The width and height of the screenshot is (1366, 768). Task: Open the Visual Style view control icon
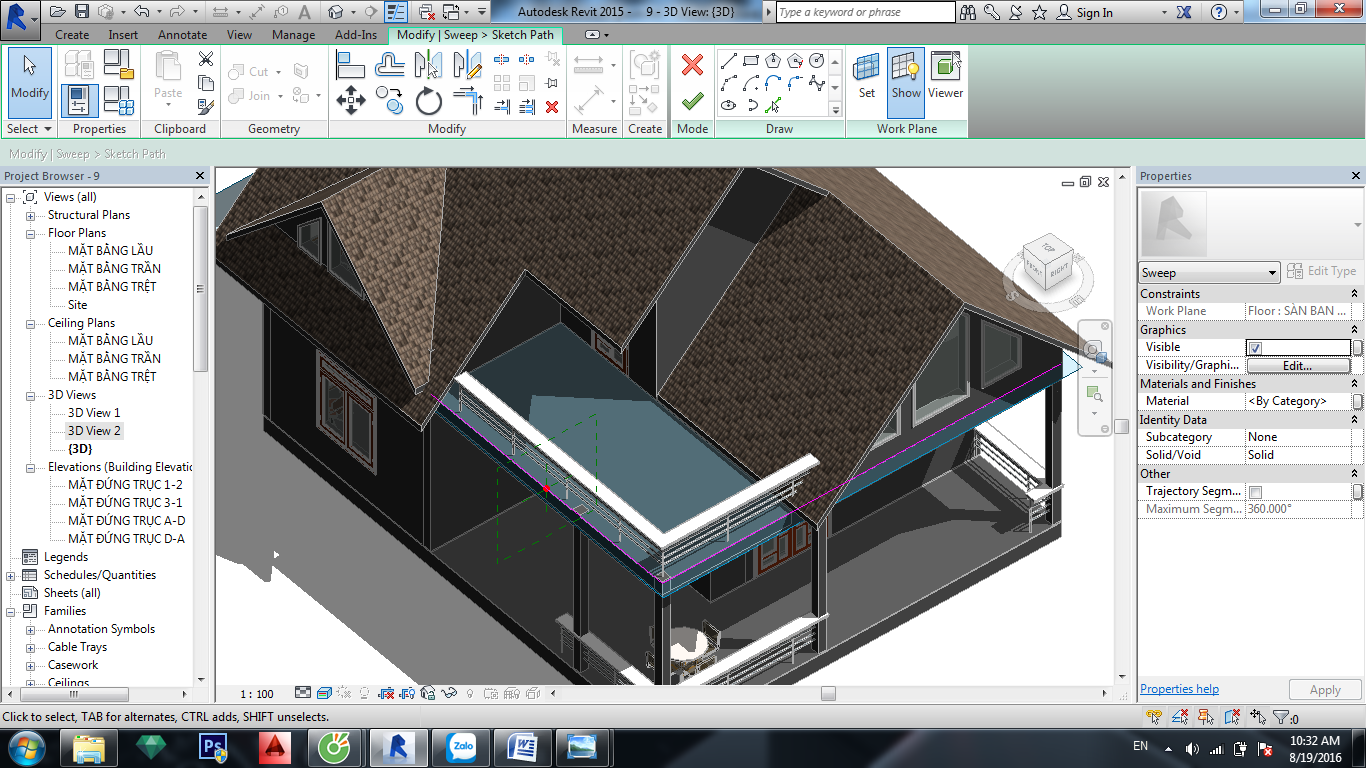click(324, 693)
